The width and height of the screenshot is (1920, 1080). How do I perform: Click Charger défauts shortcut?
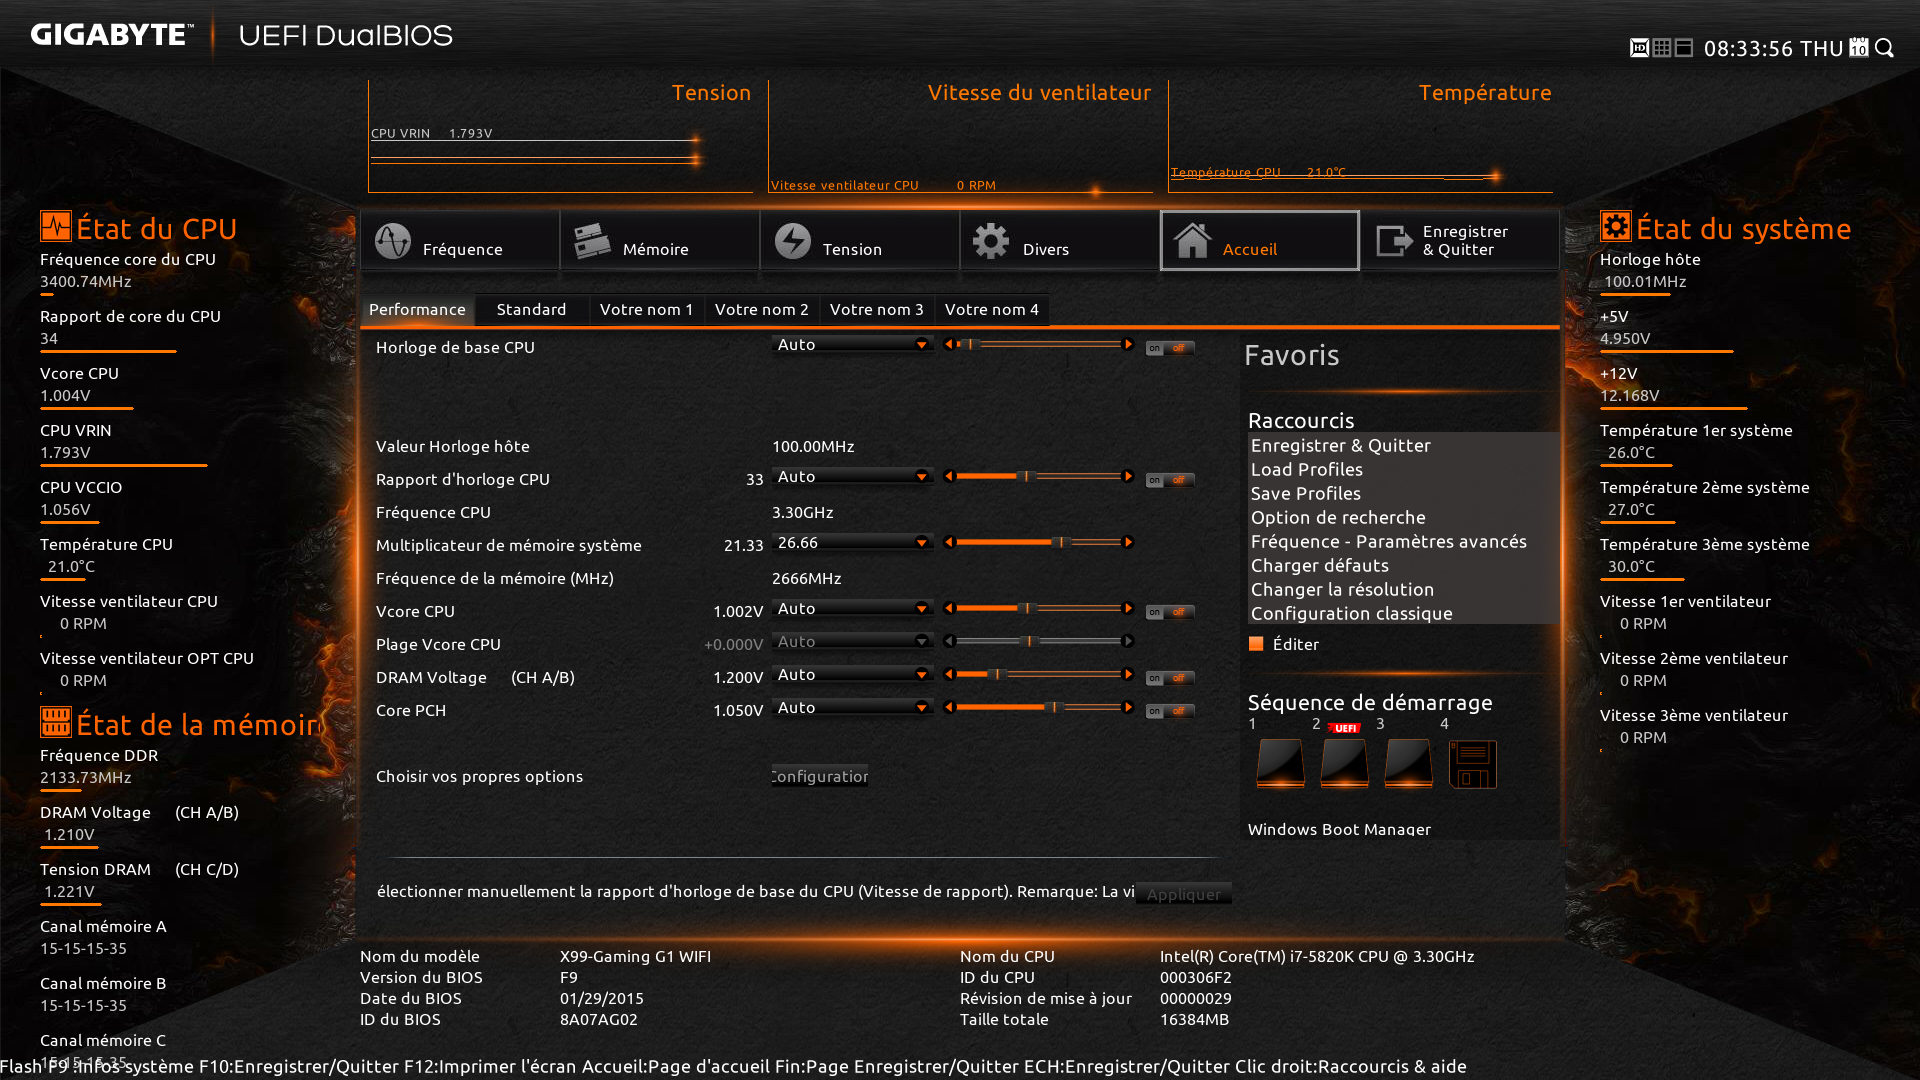[1319, 565]
